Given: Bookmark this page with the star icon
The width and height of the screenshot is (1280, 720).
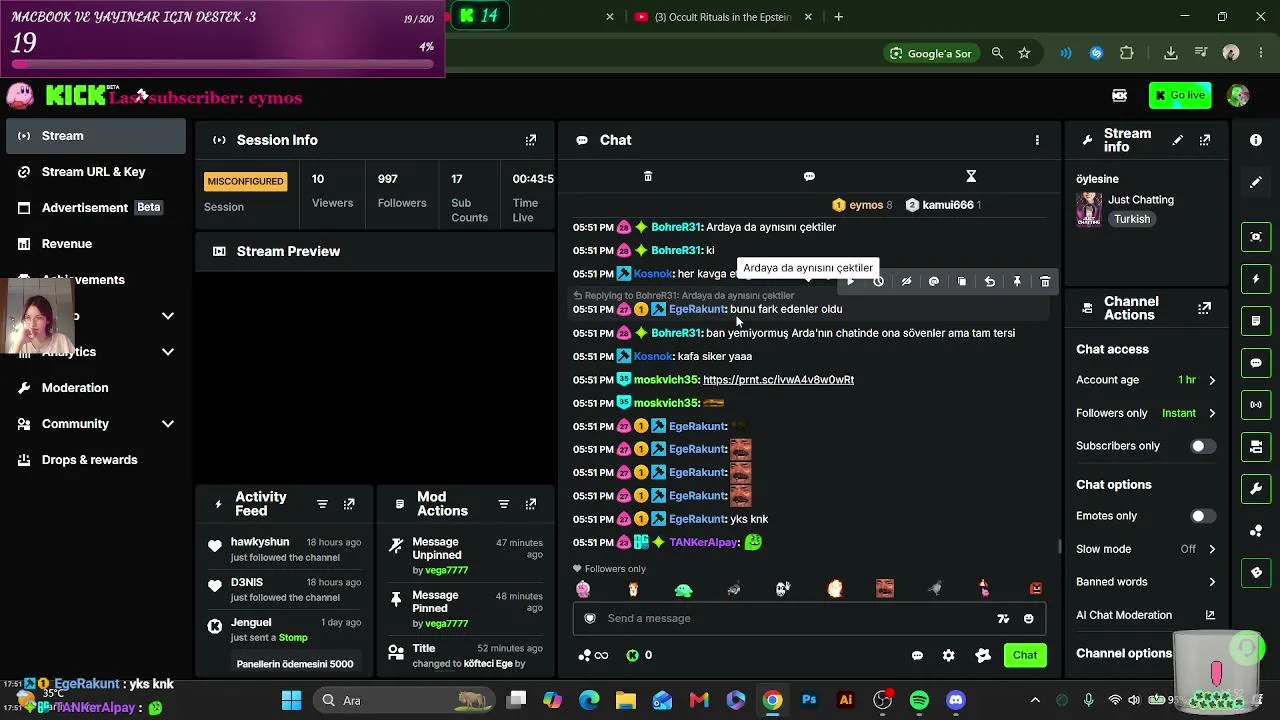Looking at the screenshot, I should point(1024,53).
